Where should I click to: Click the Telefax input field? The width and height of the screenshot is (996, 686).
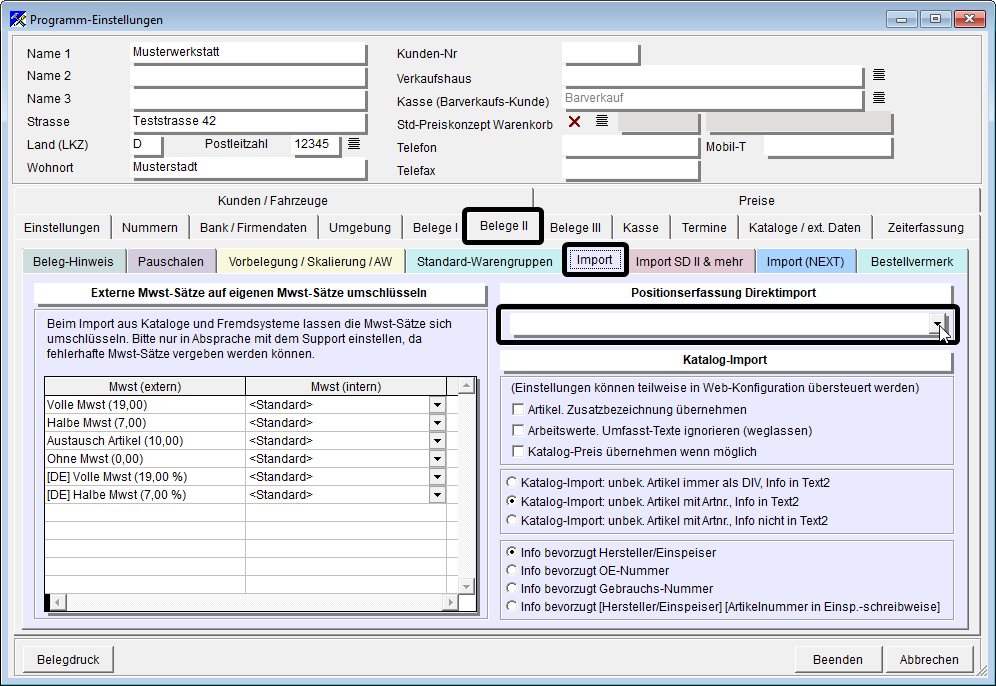pyautogui.click(x=631, y=170)
